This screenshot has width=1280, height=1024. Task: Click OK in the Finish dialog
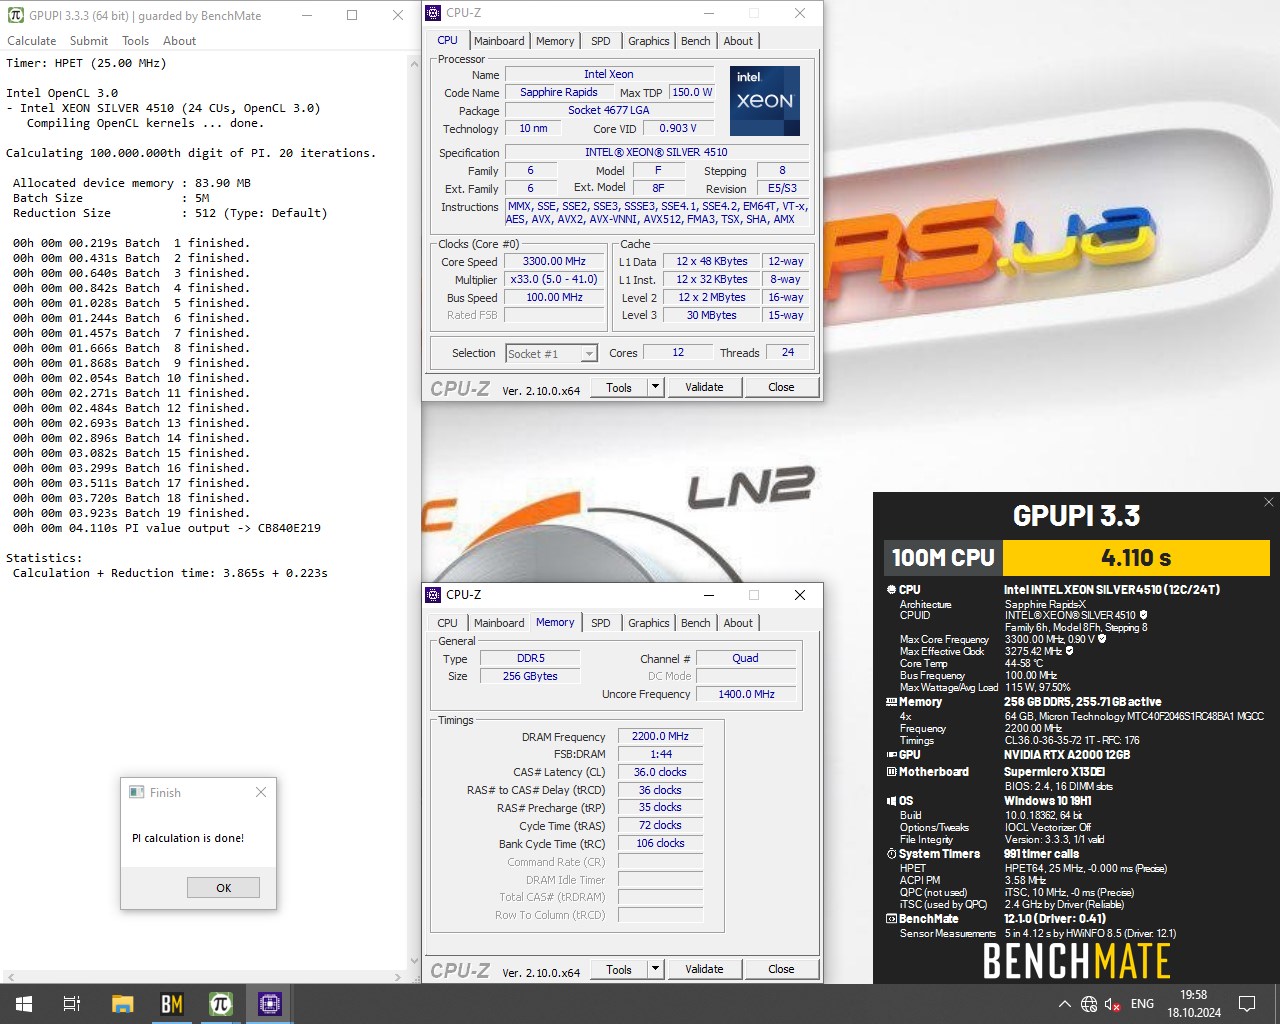point(223,887)
